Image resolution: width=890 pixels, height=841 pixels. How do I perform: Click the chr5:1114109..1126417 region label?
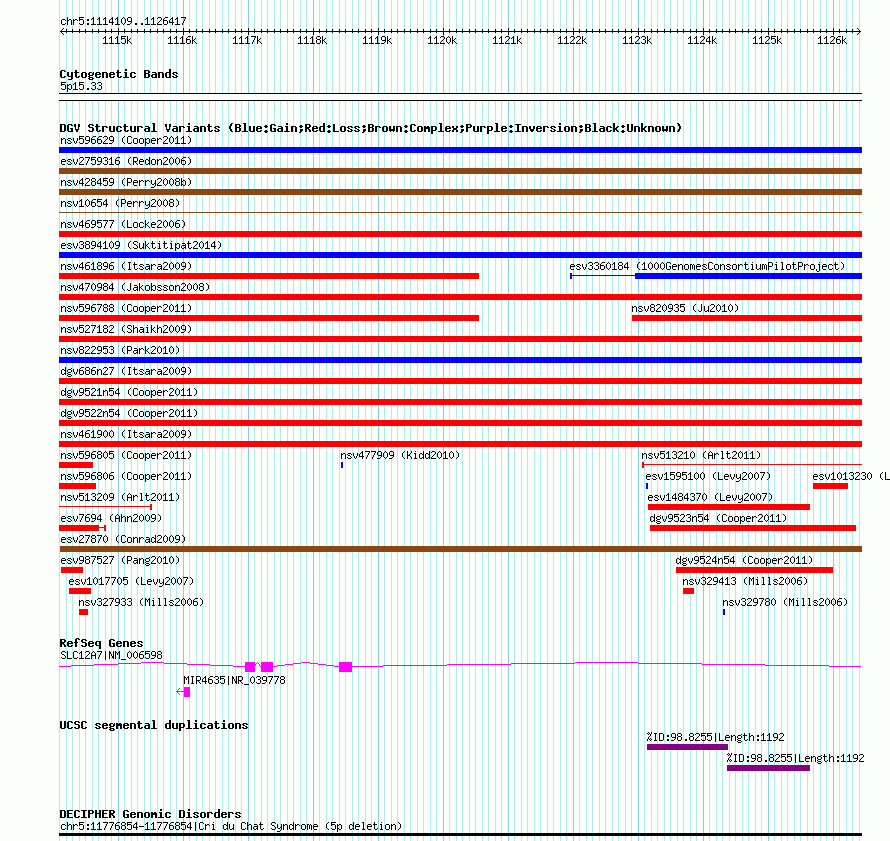(123, 21)
